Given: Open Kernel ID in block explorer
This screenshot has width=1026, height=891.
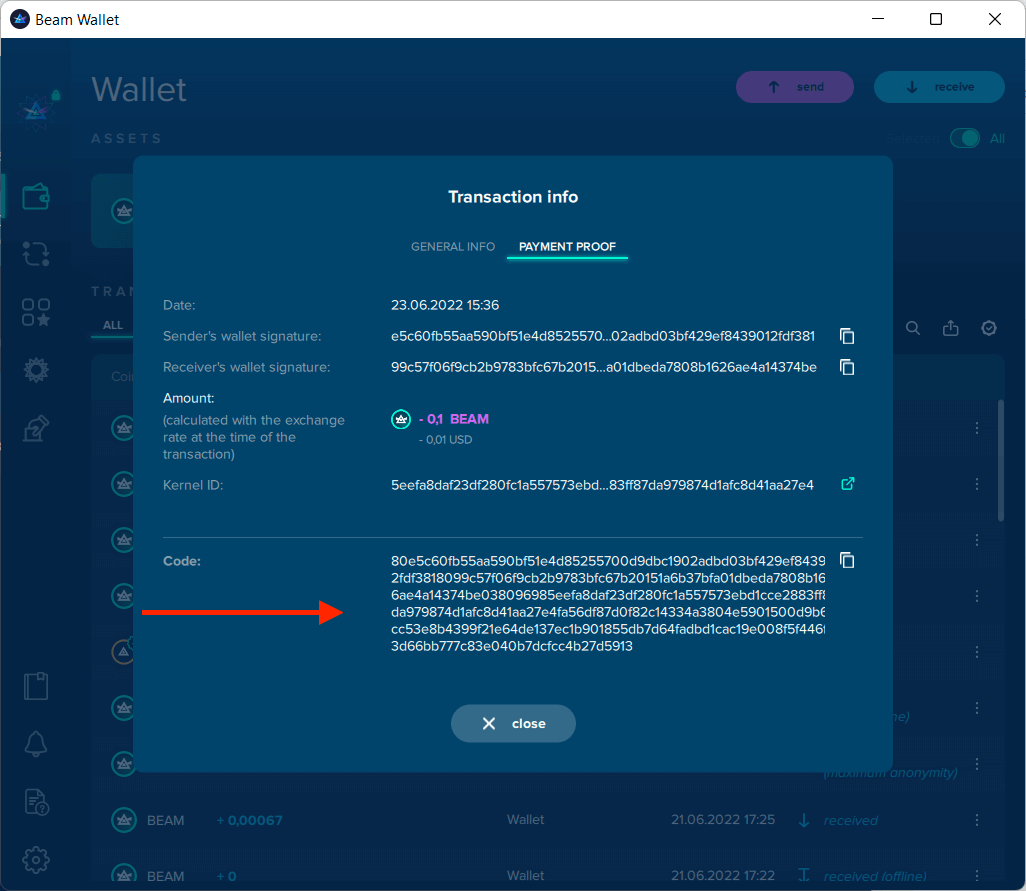Looking at the screenshot, I should tap(847, 484).
